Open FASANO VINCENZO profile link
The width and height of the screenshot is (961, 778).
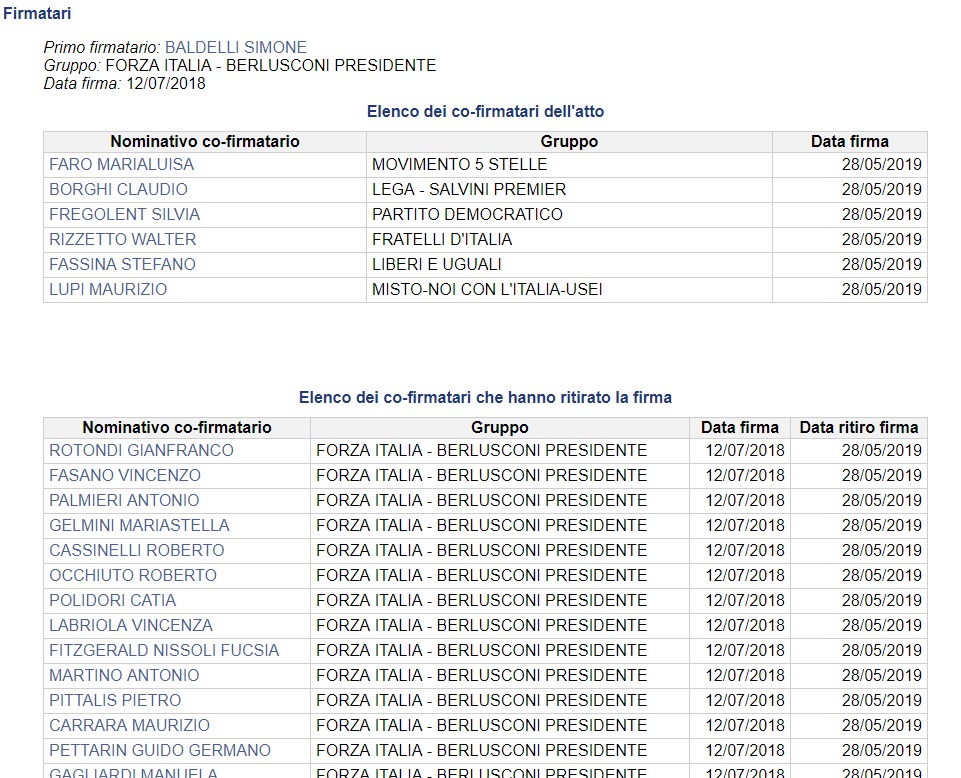[x=125, y=475]
